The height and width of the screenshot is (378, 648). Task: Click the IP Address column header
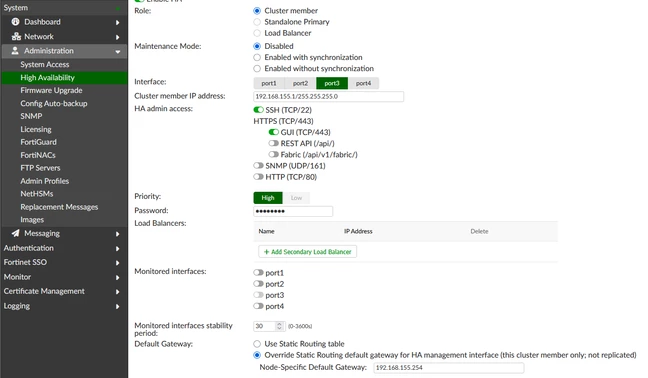pos(358,231)
